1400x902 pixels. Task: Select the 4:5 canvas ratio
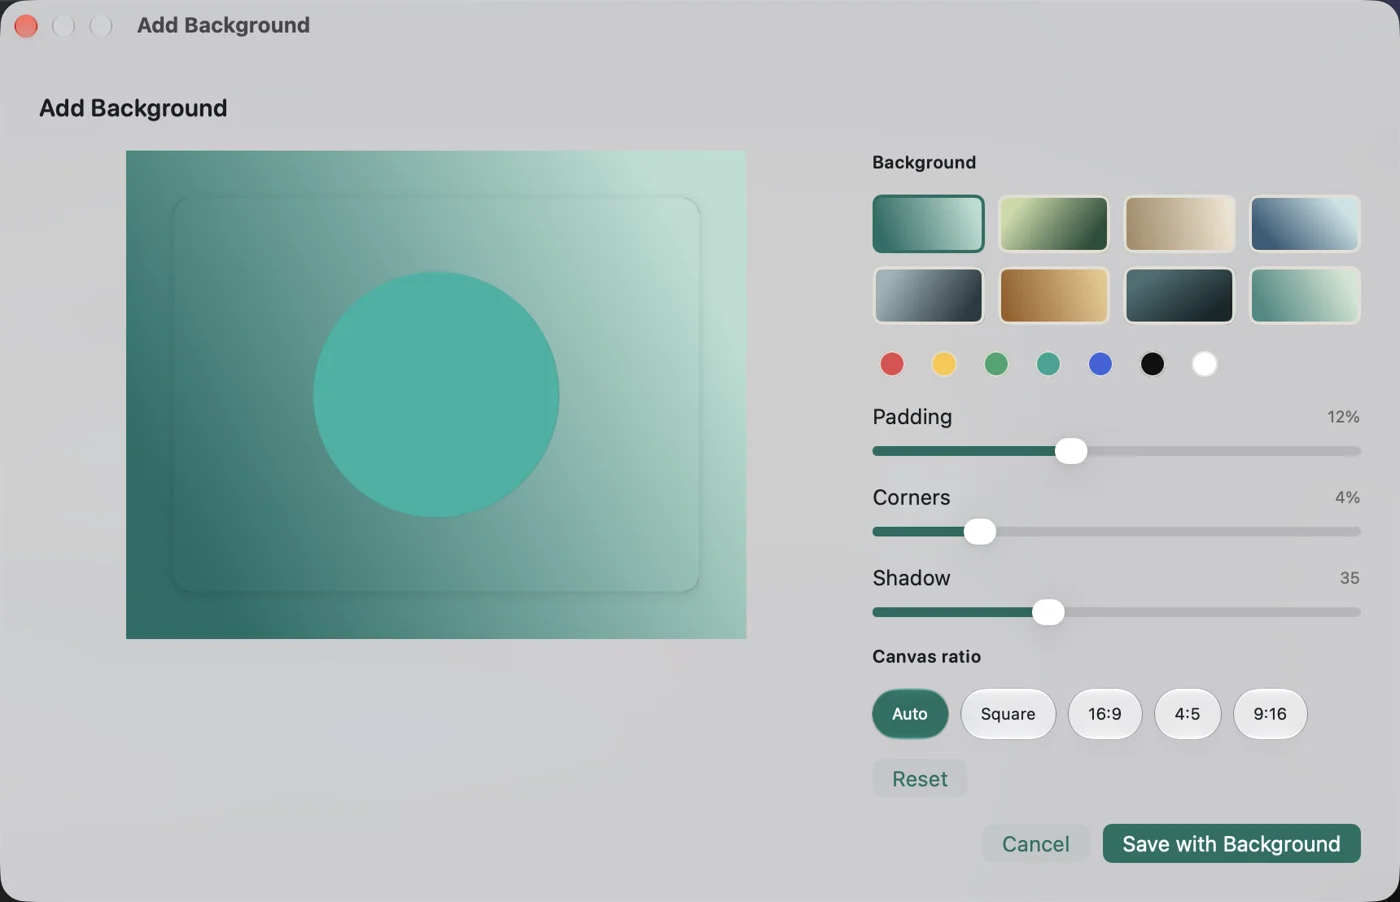pyautogui.click(x=1187, y=714)
